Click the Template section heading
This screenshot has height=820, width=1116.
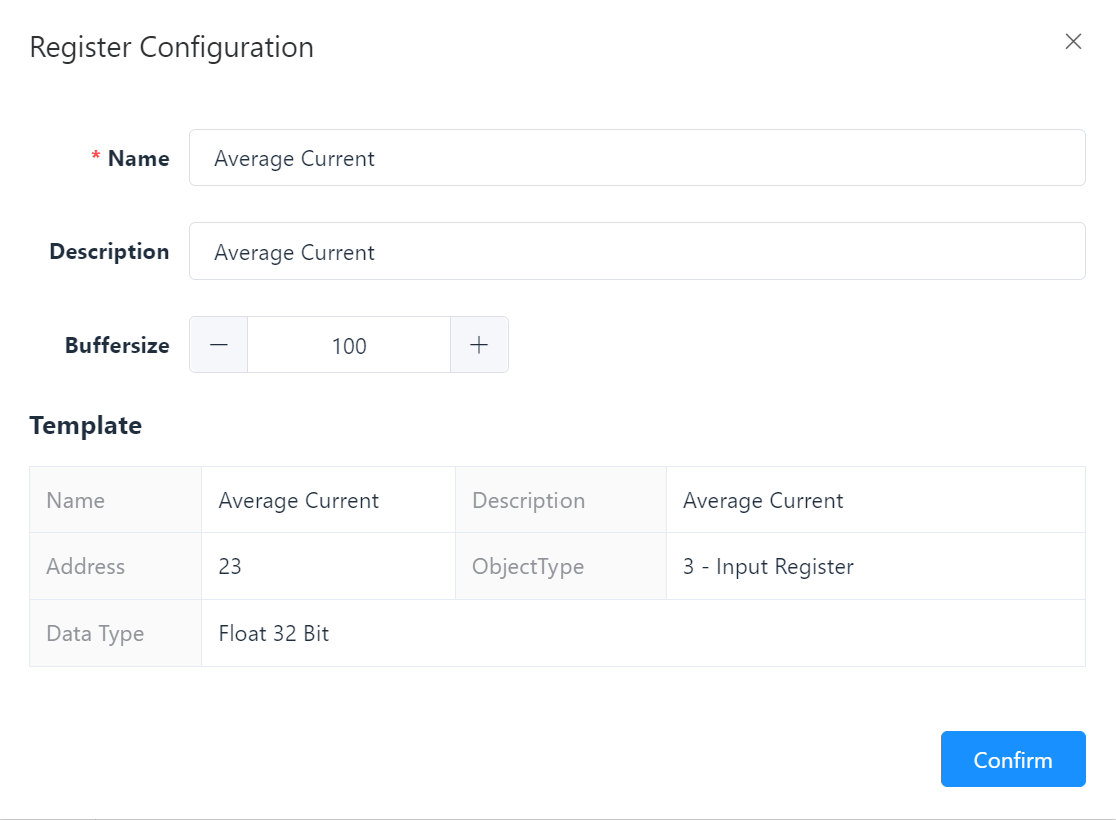[85, 425]
